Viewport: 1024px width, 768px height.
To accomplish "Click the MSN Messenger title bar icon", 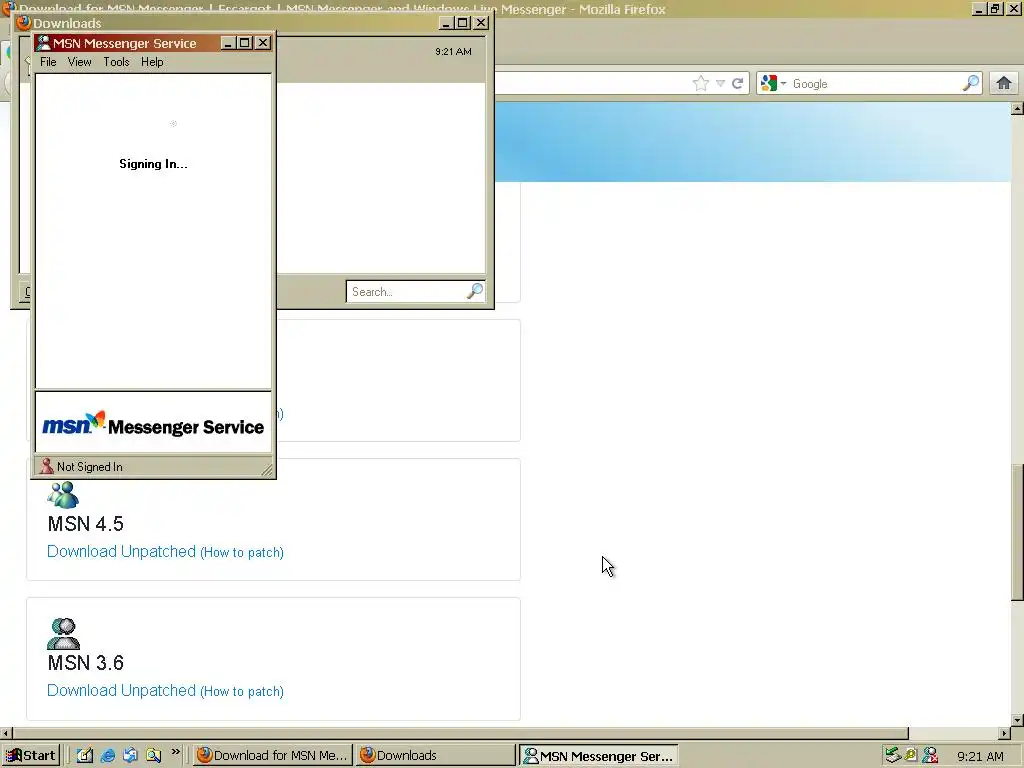I will pyautogui.click(x=44, y=43).
